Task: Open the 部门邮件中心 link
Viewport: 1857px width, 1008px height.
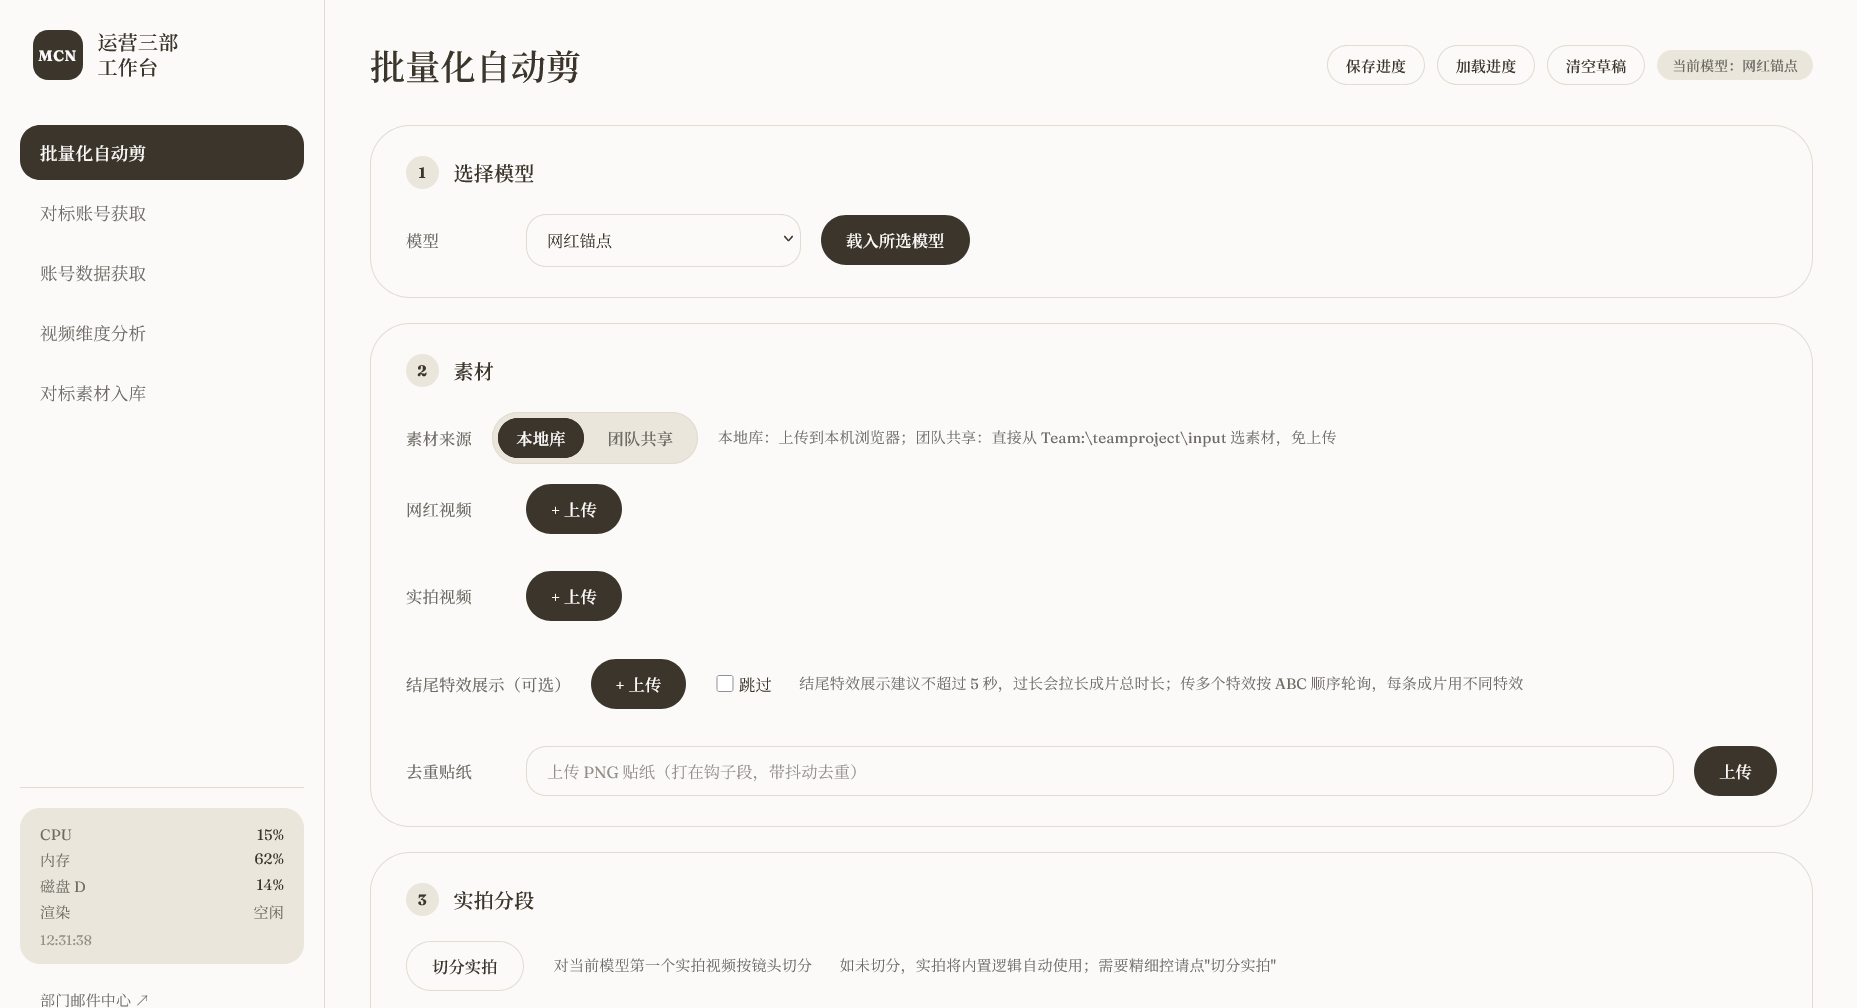Action: pos(94,999)
